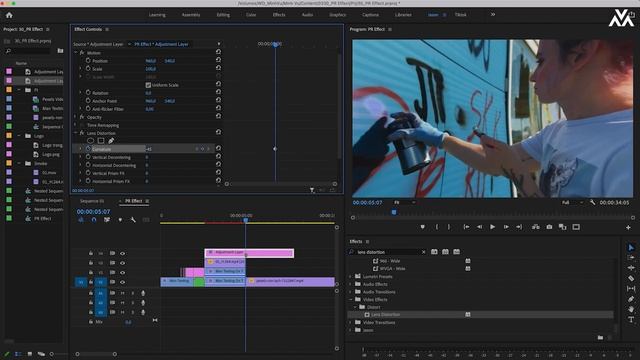
Task: Select the Hand tool
Action: click(x=631, y=309)
